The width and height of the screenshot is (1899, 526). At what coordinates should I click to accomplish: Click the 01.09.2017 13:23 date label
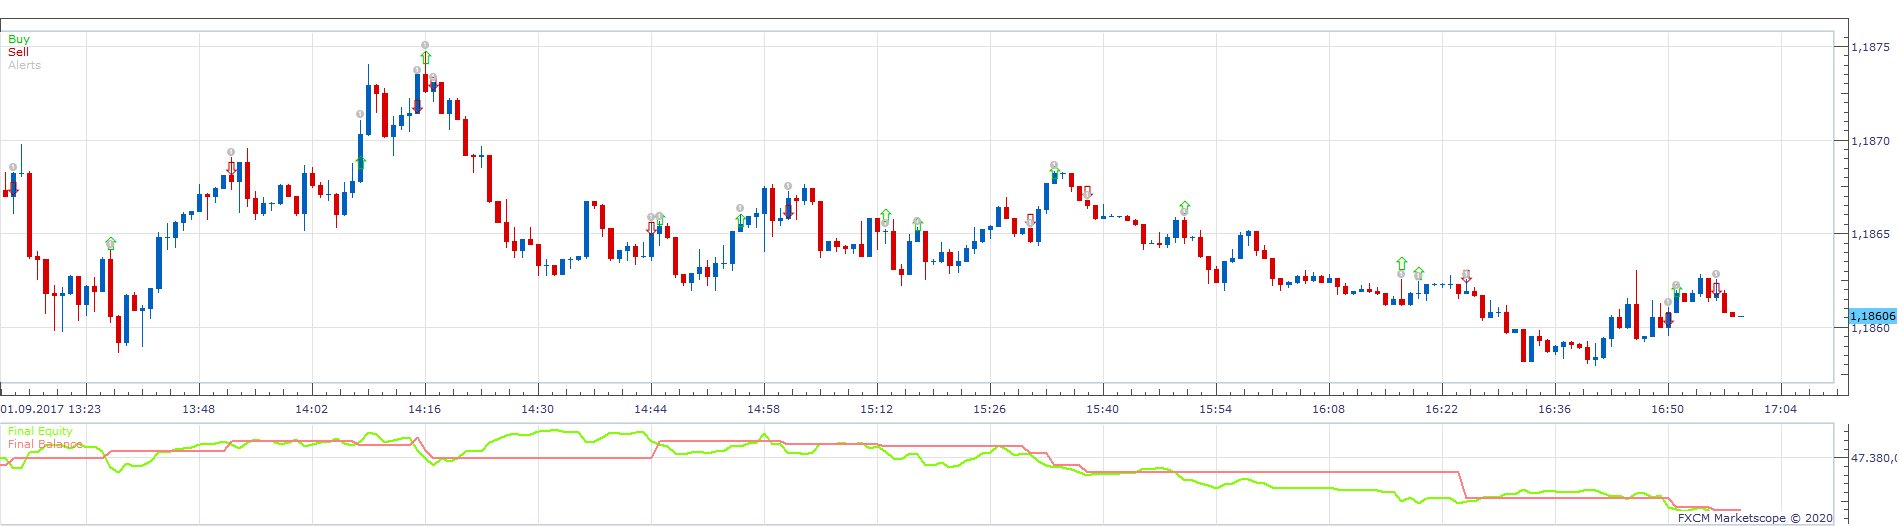[51, 409]
